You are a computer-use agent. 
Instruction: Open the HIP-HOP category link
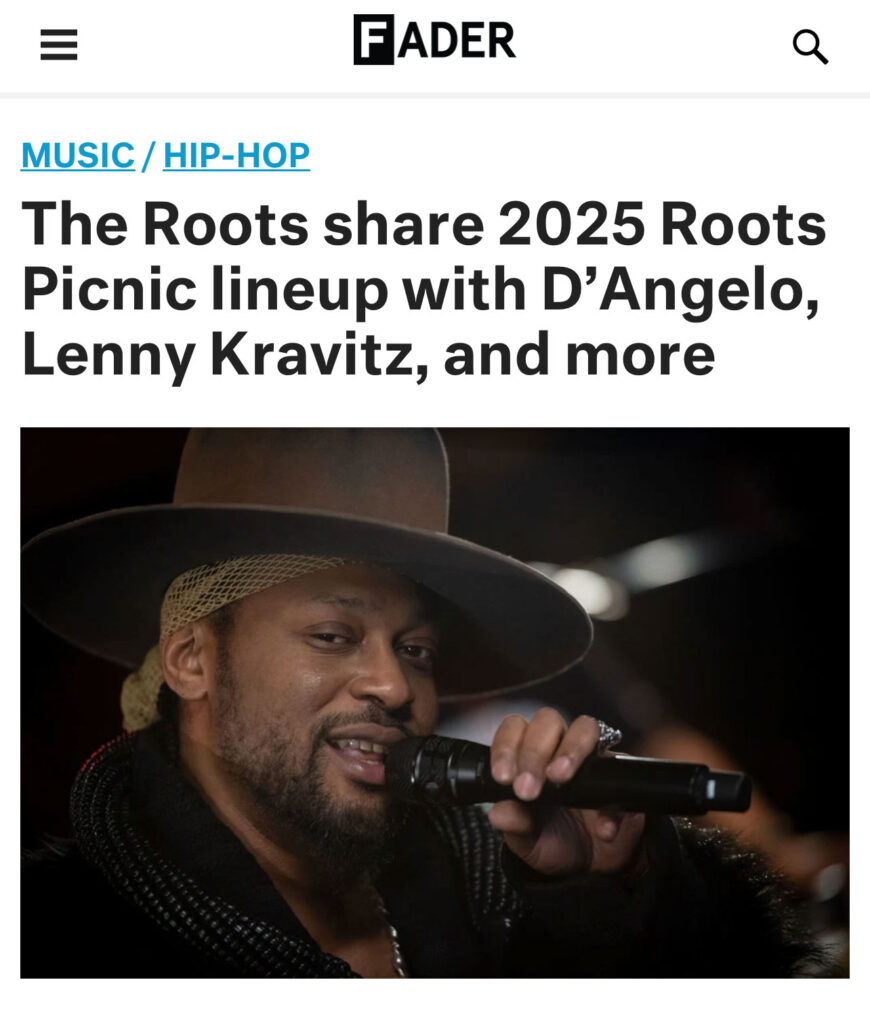pyautogui.click(x=236, y=155)
